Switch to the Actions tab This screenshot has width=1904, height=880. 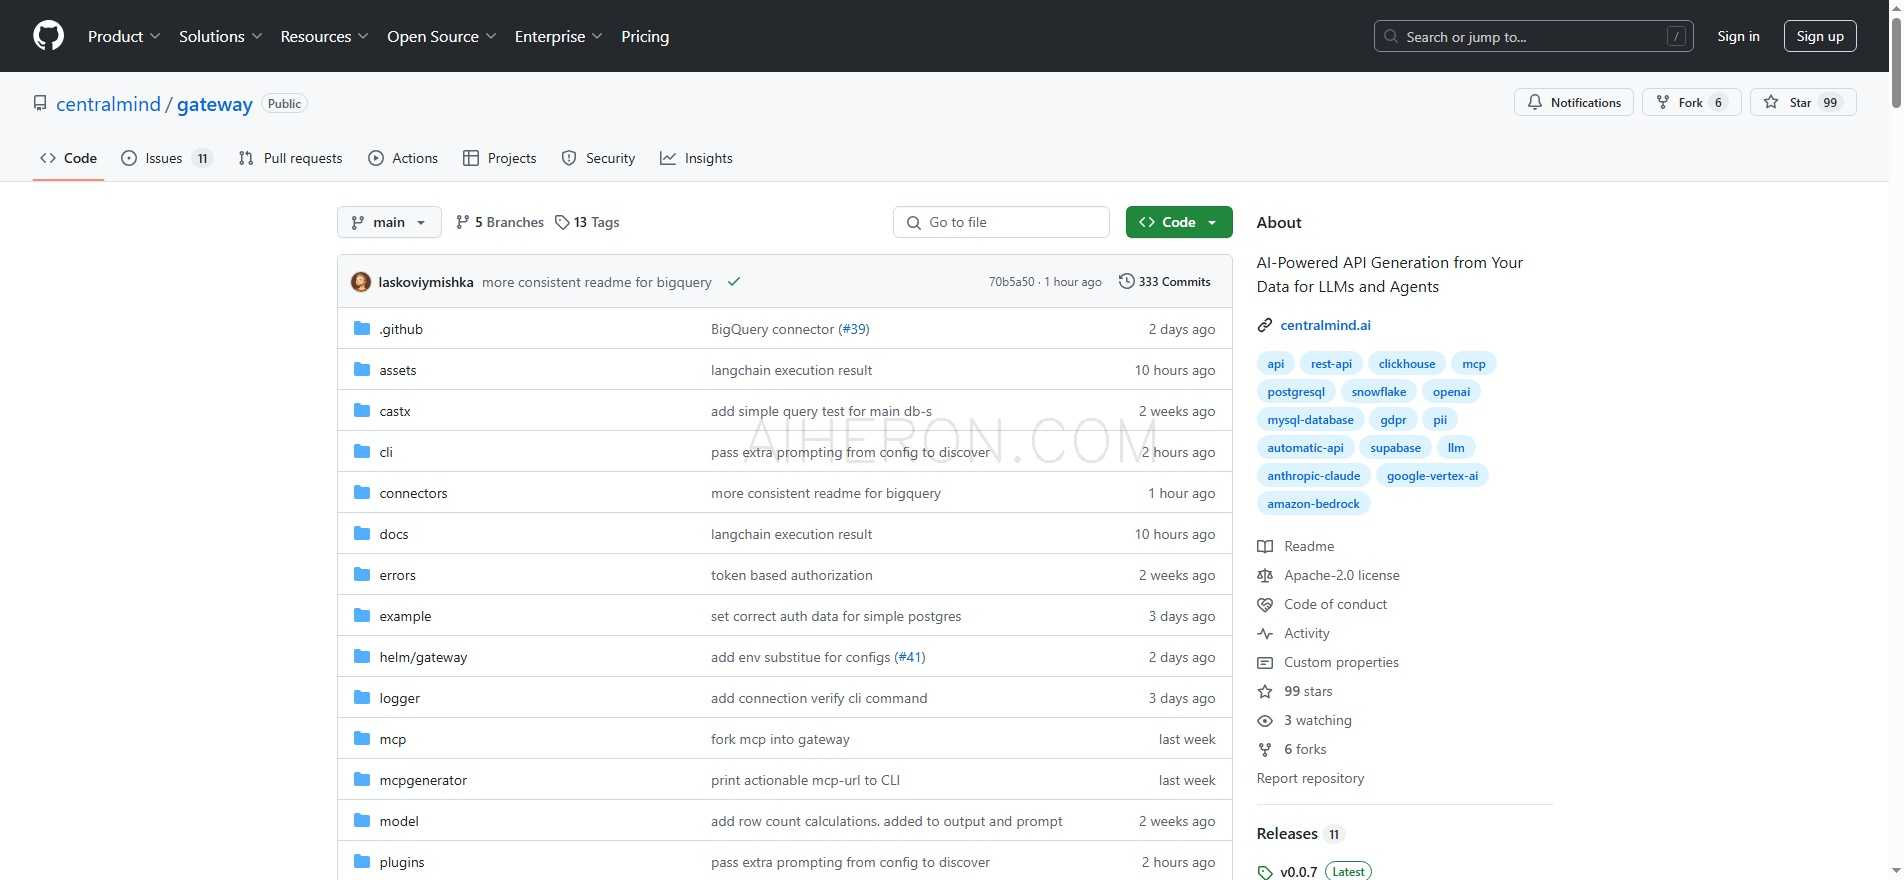[403, 158]
